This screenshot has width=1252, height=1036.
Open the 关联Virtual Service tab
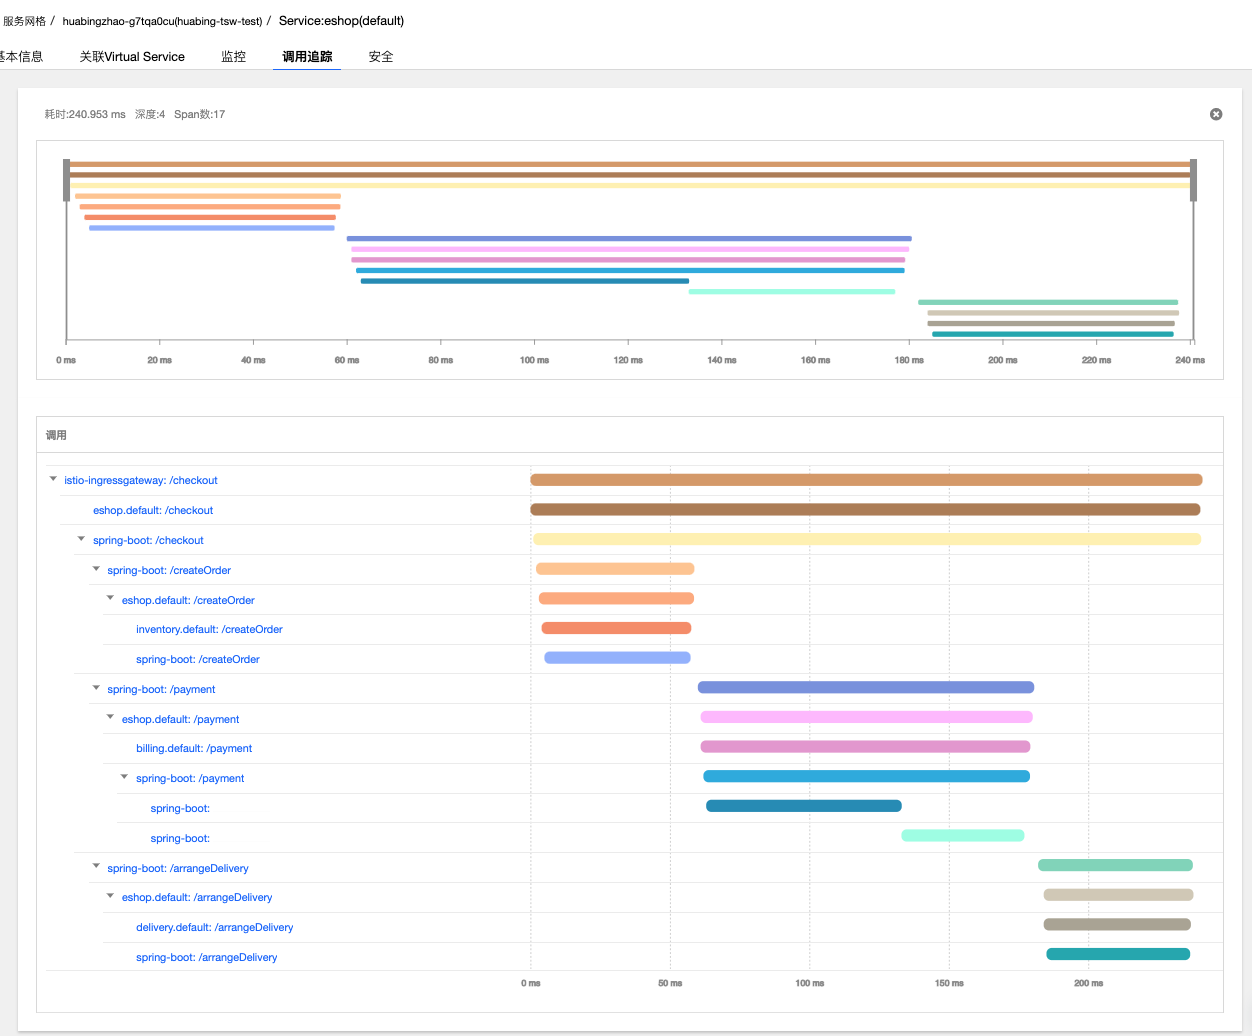coord(132,57)
